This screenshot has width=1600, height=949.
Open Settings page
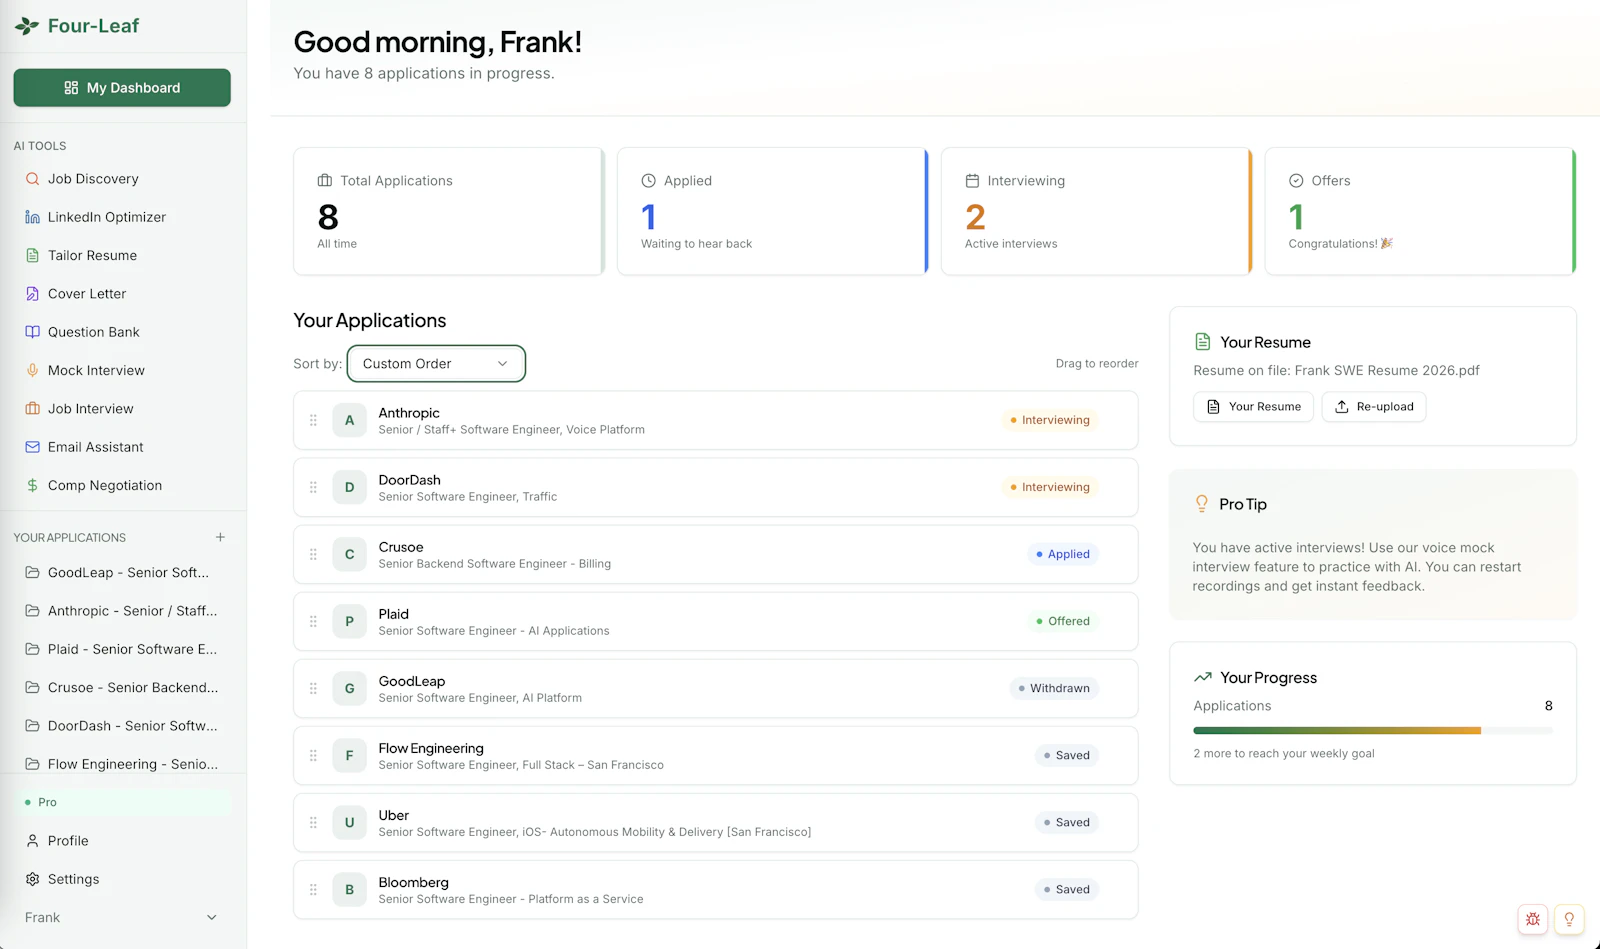coord(122,879)
